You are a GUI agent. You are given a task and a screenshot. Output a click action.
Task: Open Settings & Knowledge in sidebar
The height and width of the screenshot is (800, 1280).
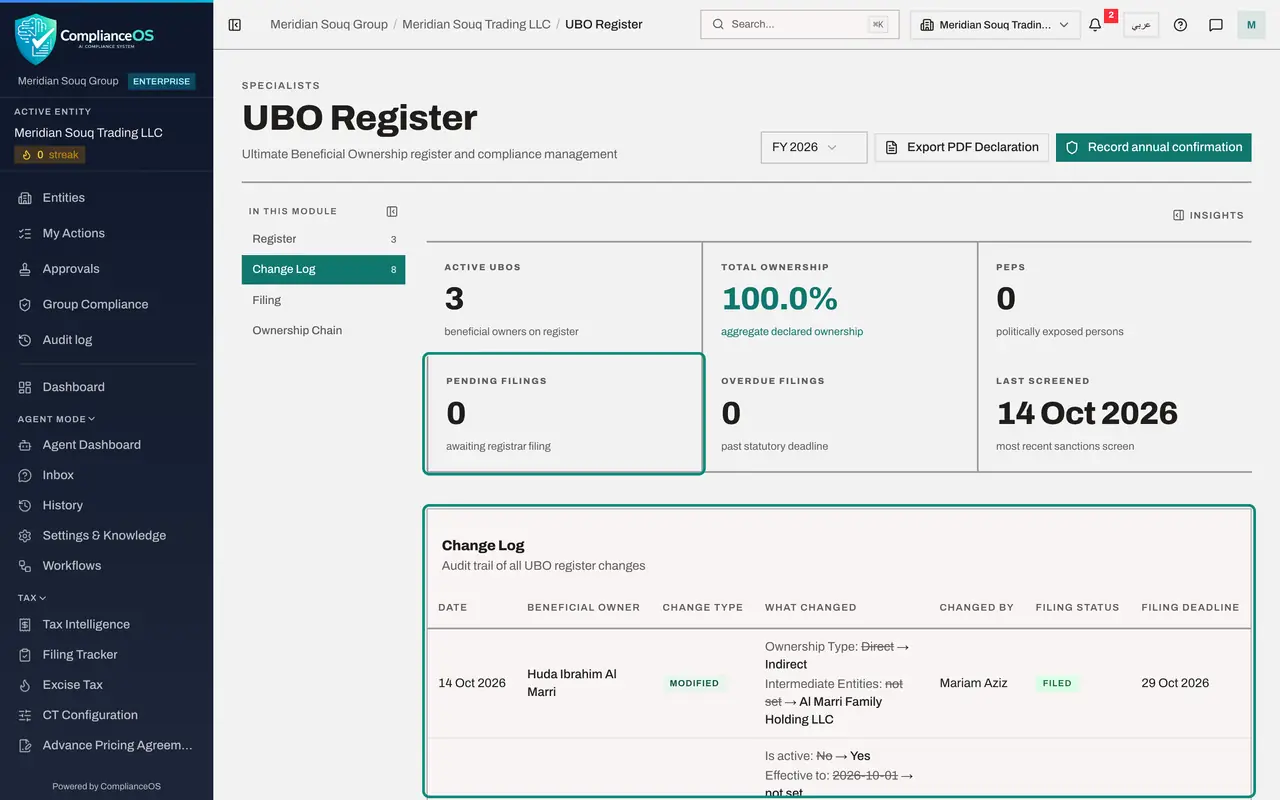106,536
